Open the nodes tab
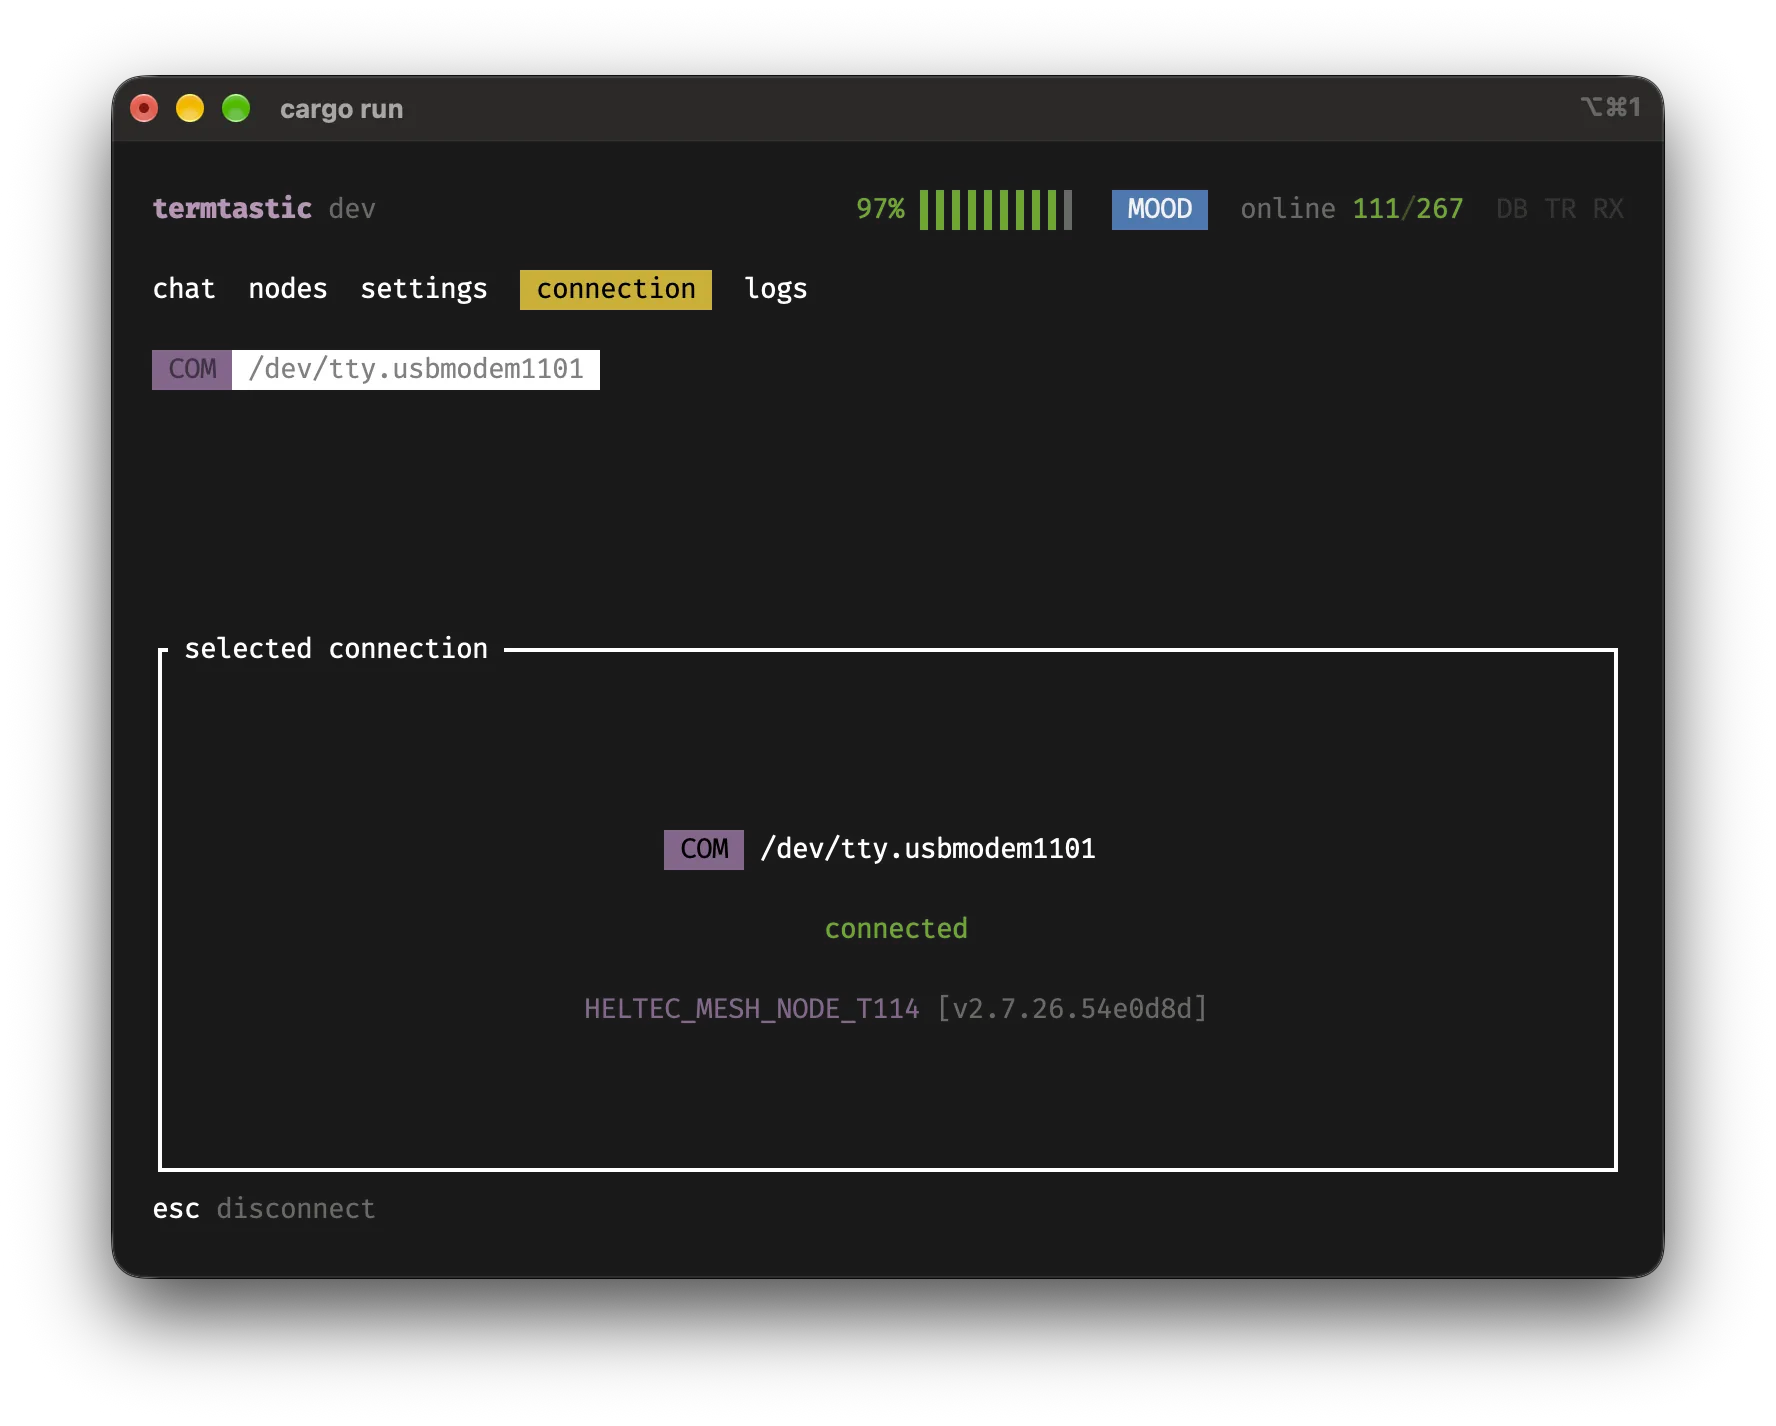This screenshot has height=1426, width=1776. [288, 289]
